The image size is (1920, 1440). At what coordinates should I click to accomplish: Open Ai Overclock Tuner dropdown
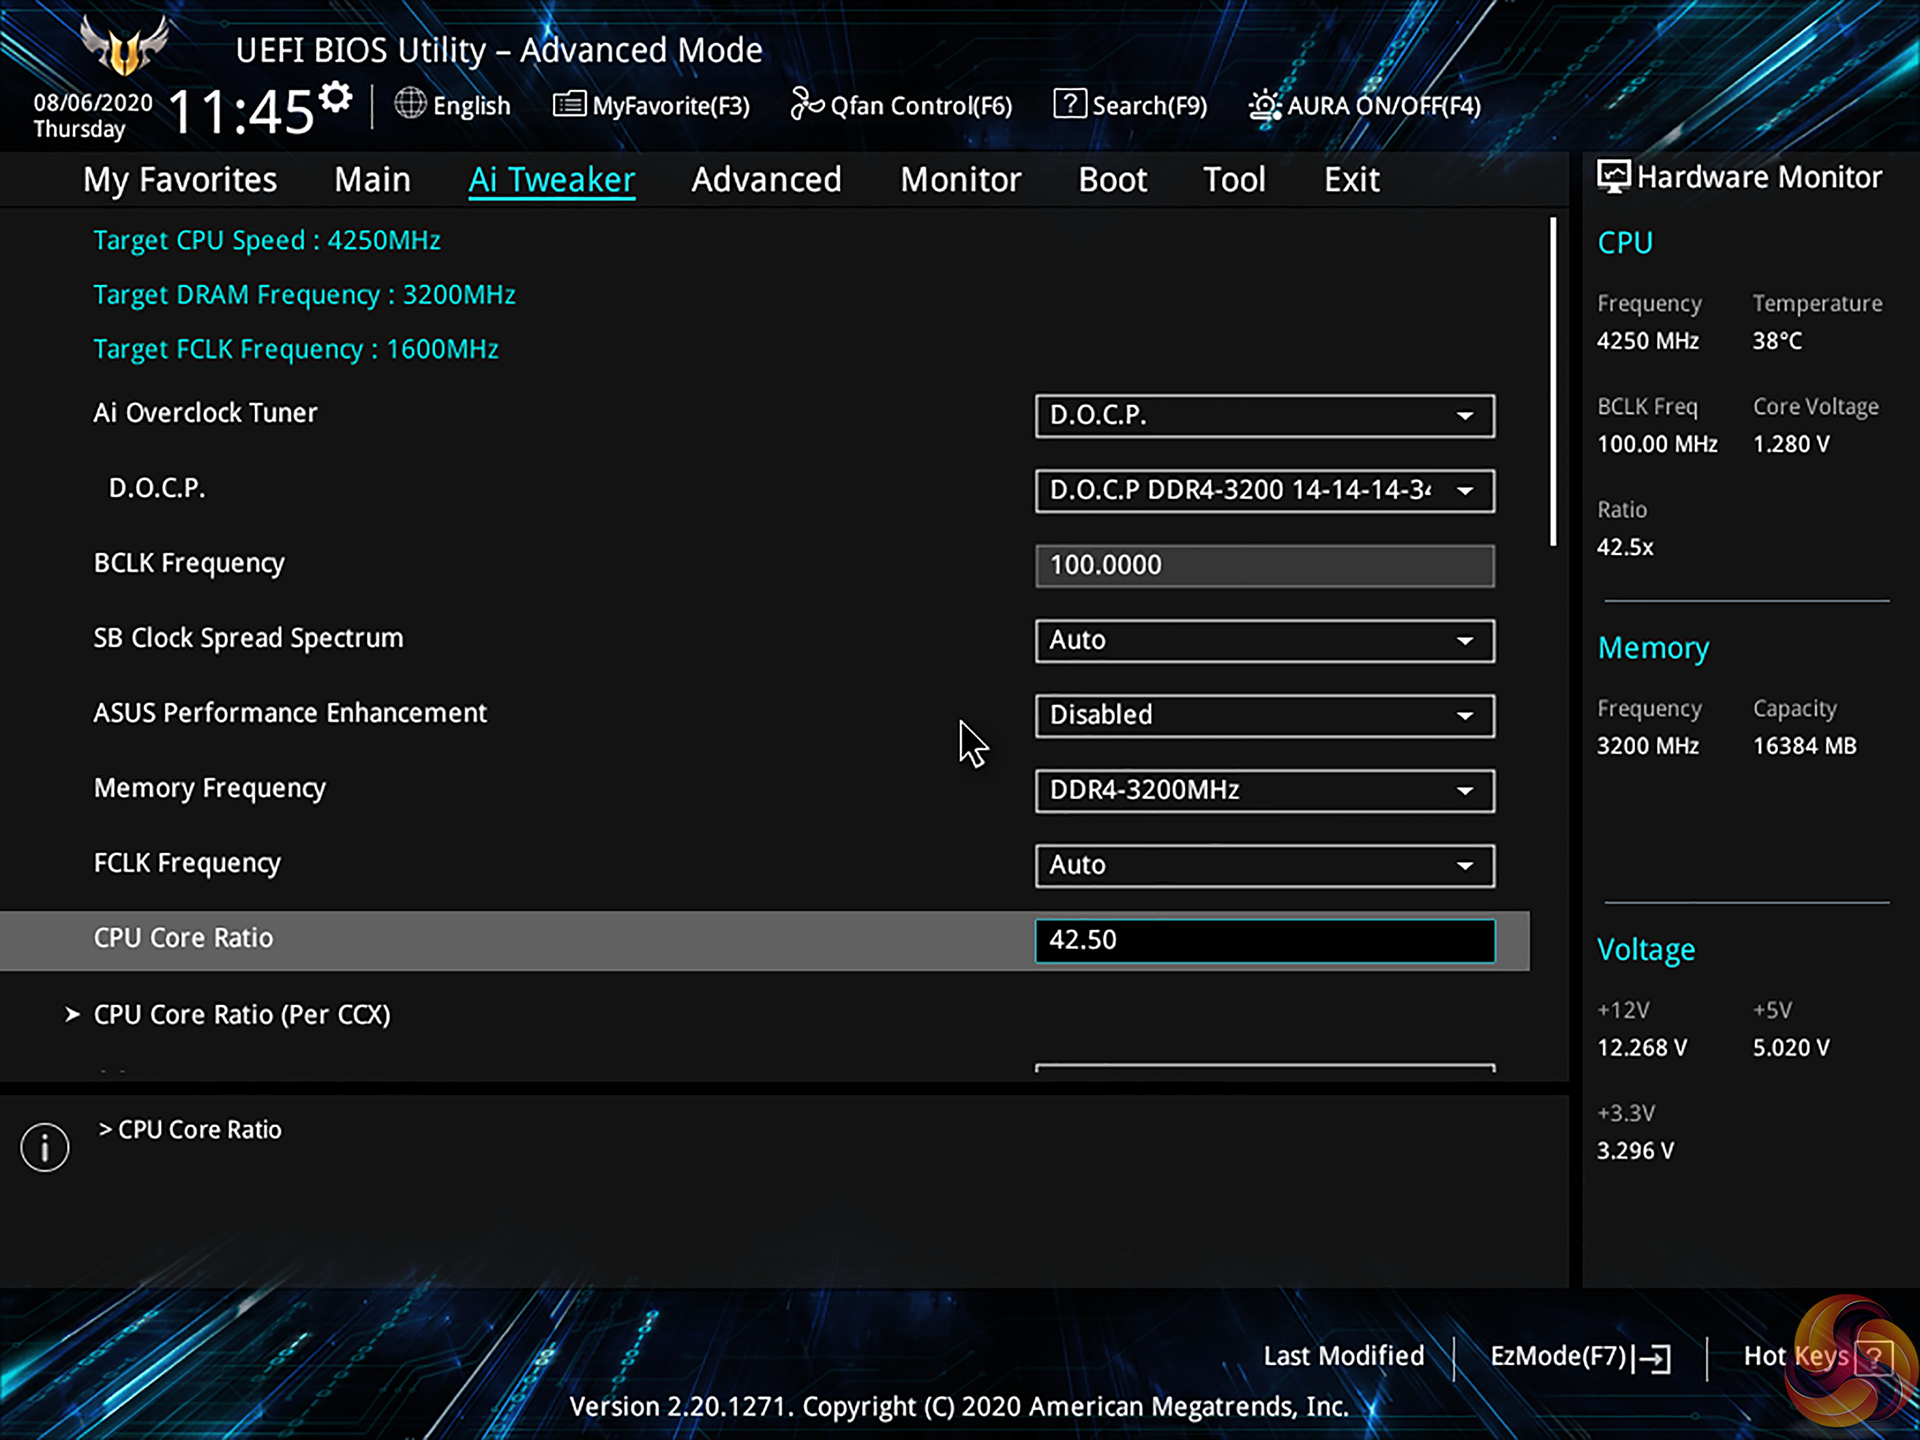click(x=1264, y=415)
